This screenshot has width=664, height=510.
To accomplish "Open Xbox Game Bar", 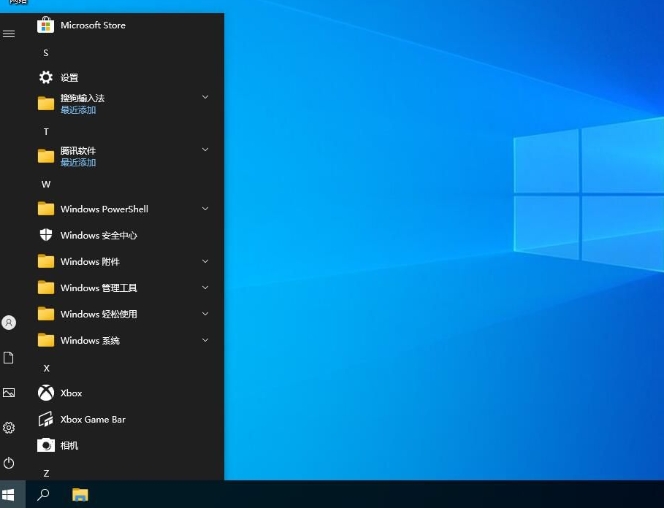I will (92, 420).
